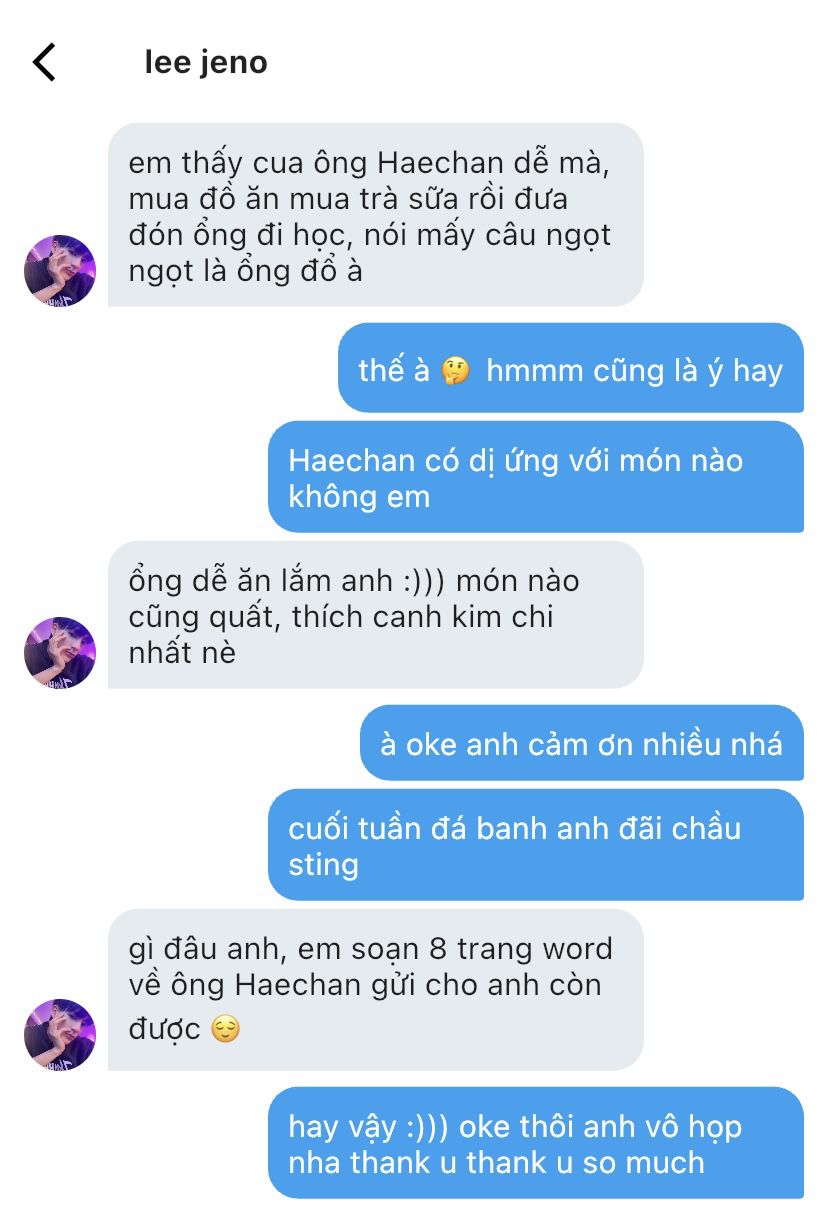Image resolution: width=826 pixels, height=1208 pixels.
Task: Tap the 'cuối tuần đá banh' message bubble
Action: [x=535, y=845]
